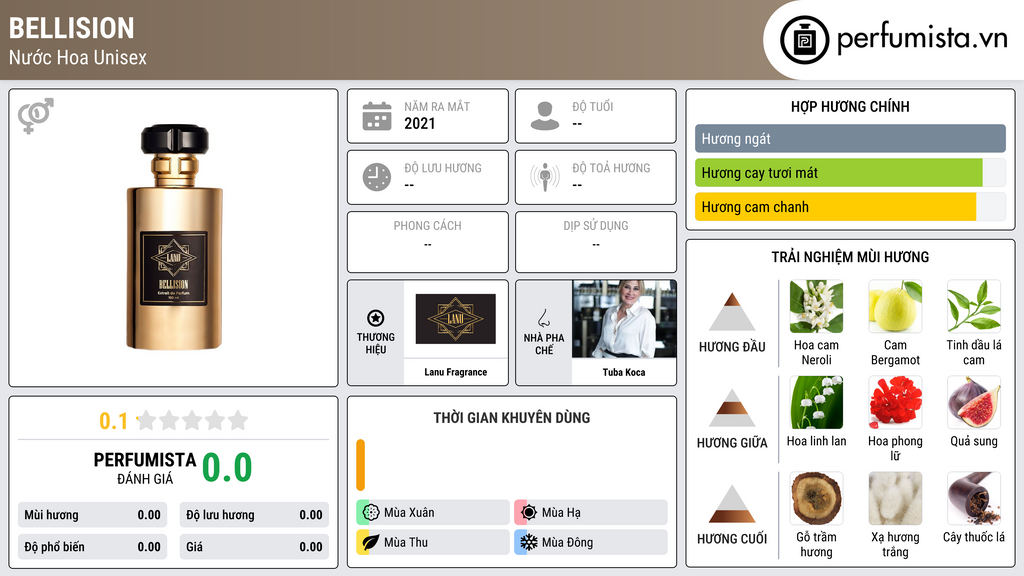The width and height of the screenshot is (1024, 576).
Task: Open the Gỗ trầm hương note image
Action: point(816,499)
